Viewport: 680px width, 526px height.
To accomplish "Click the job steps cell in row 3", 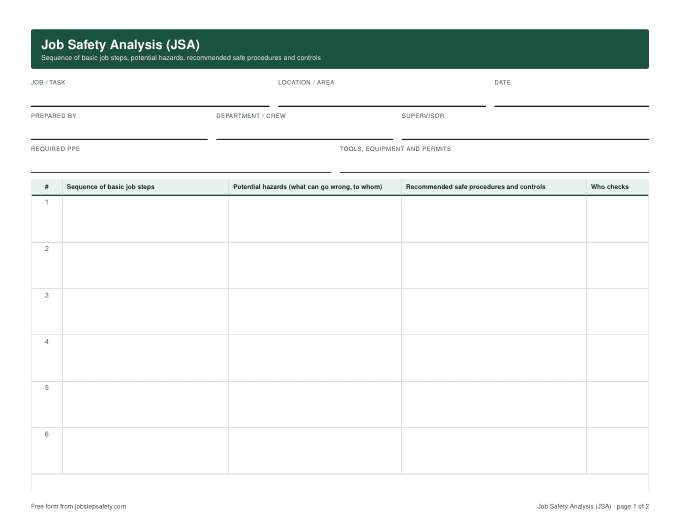I will (145, 312).
